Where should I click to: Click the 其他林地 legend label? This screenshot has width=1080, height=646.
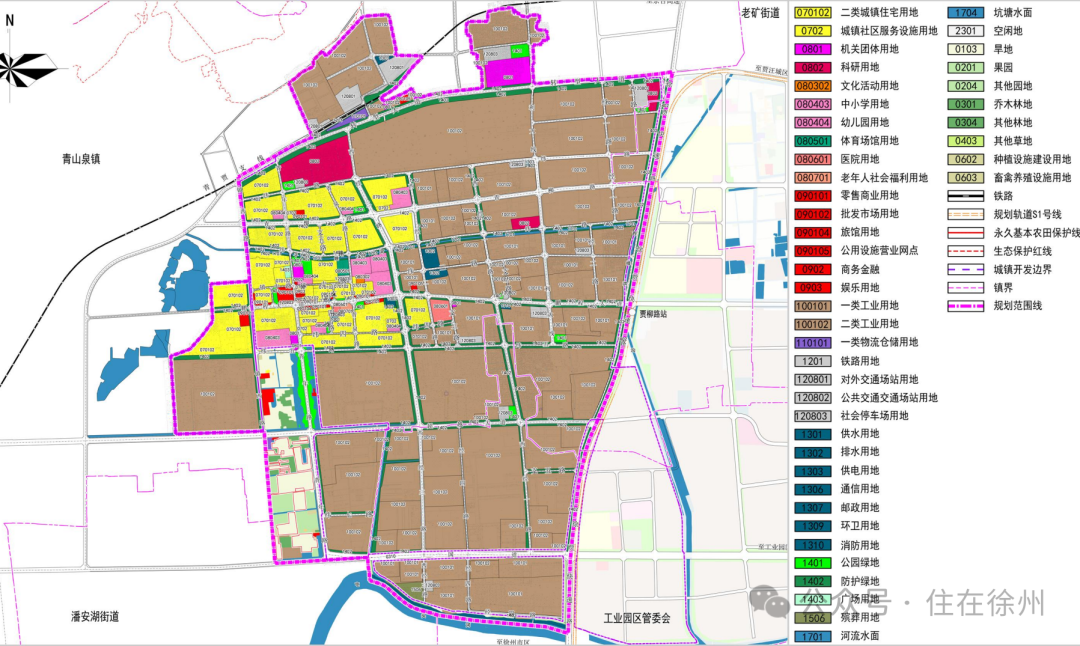click(x=1012, y=123)
